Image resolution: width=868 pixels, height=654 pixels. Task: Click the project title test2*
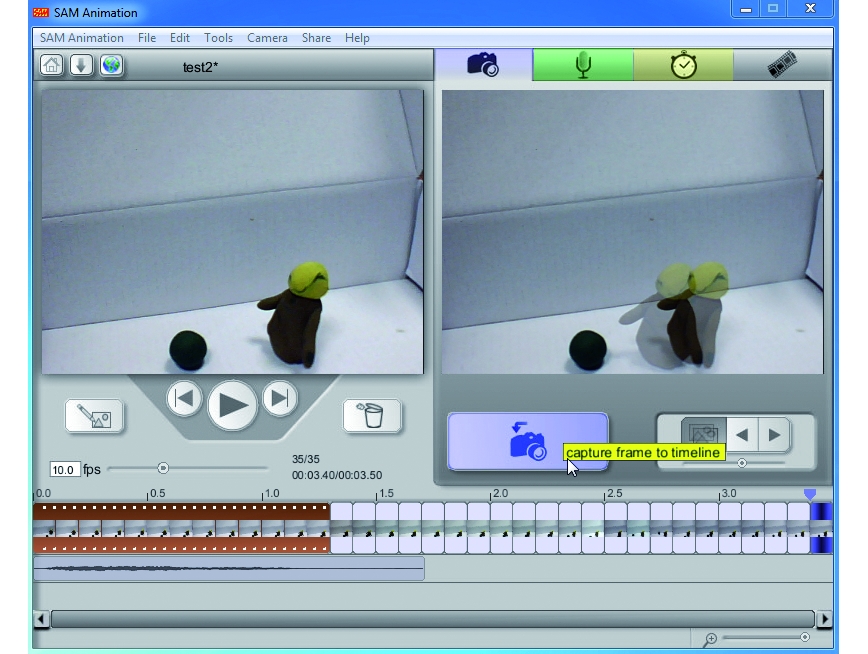[200, 67]
